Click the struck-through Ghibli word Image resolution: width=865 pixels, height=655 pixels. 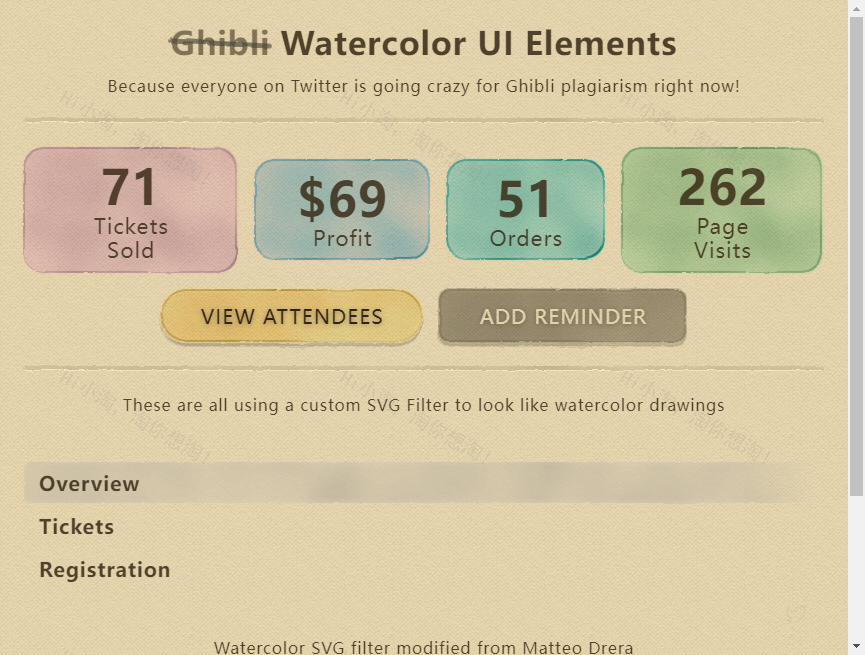point(220,44)
